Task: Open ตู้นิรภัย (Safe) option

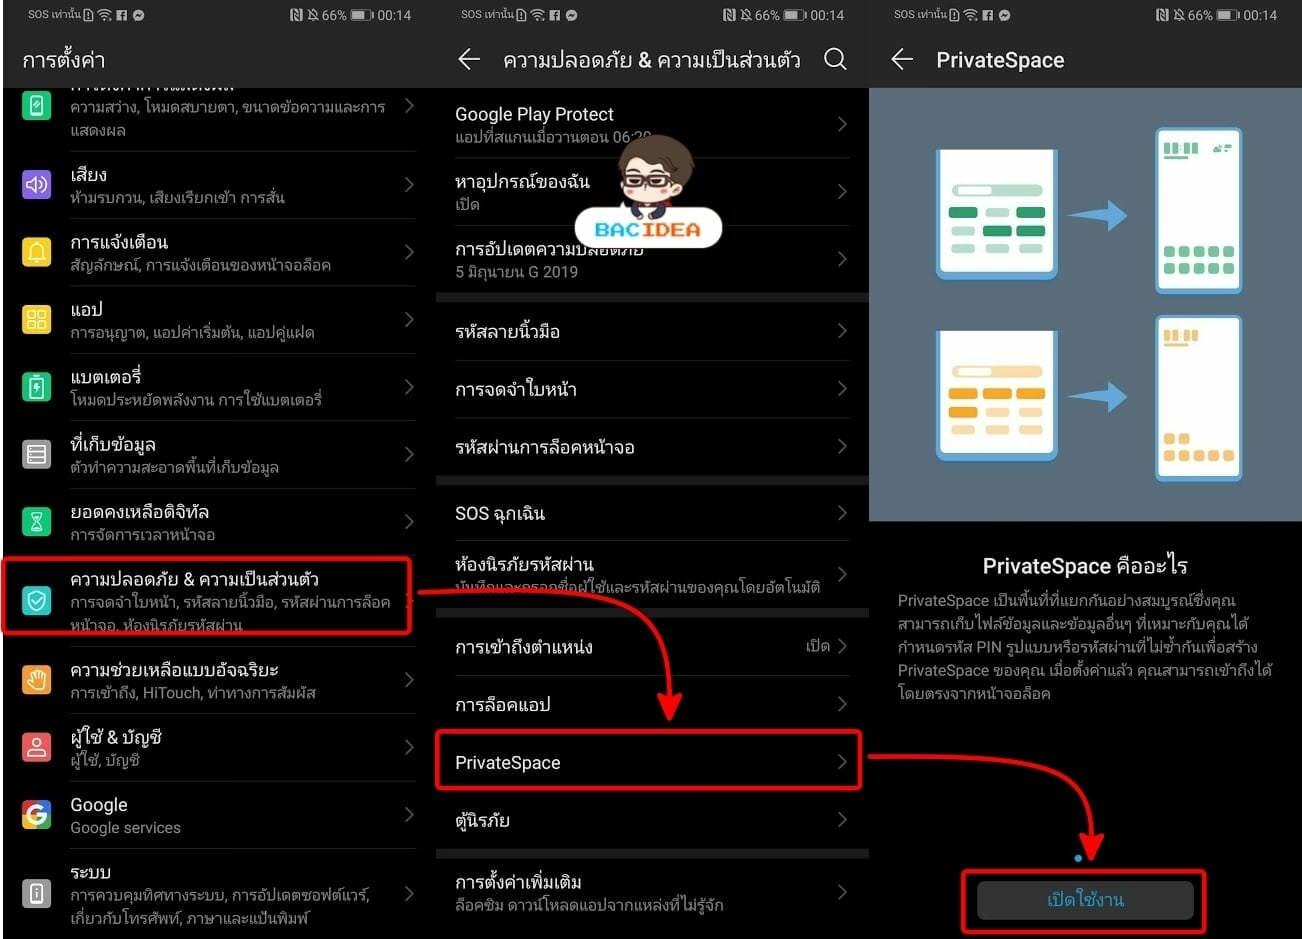Action: (x=652, y=820)
